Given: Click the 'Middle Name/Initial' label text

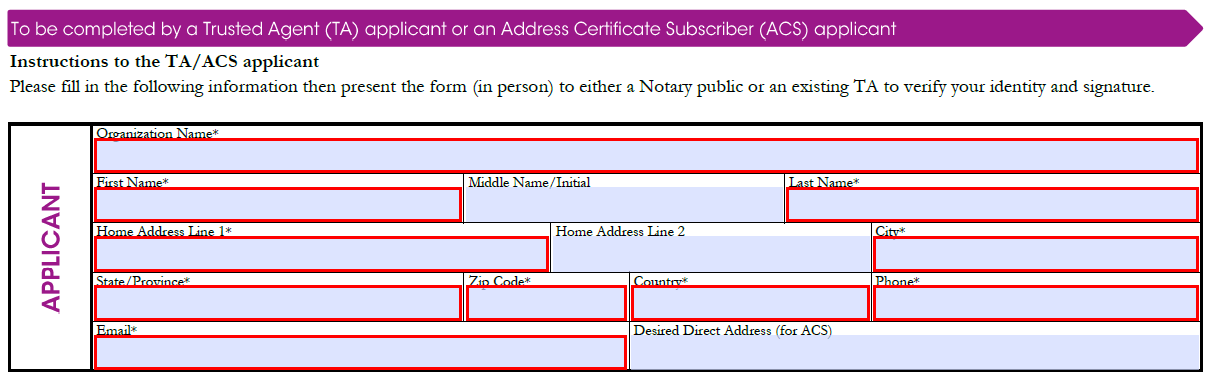Looking at the screenshot, I should 529,182.
